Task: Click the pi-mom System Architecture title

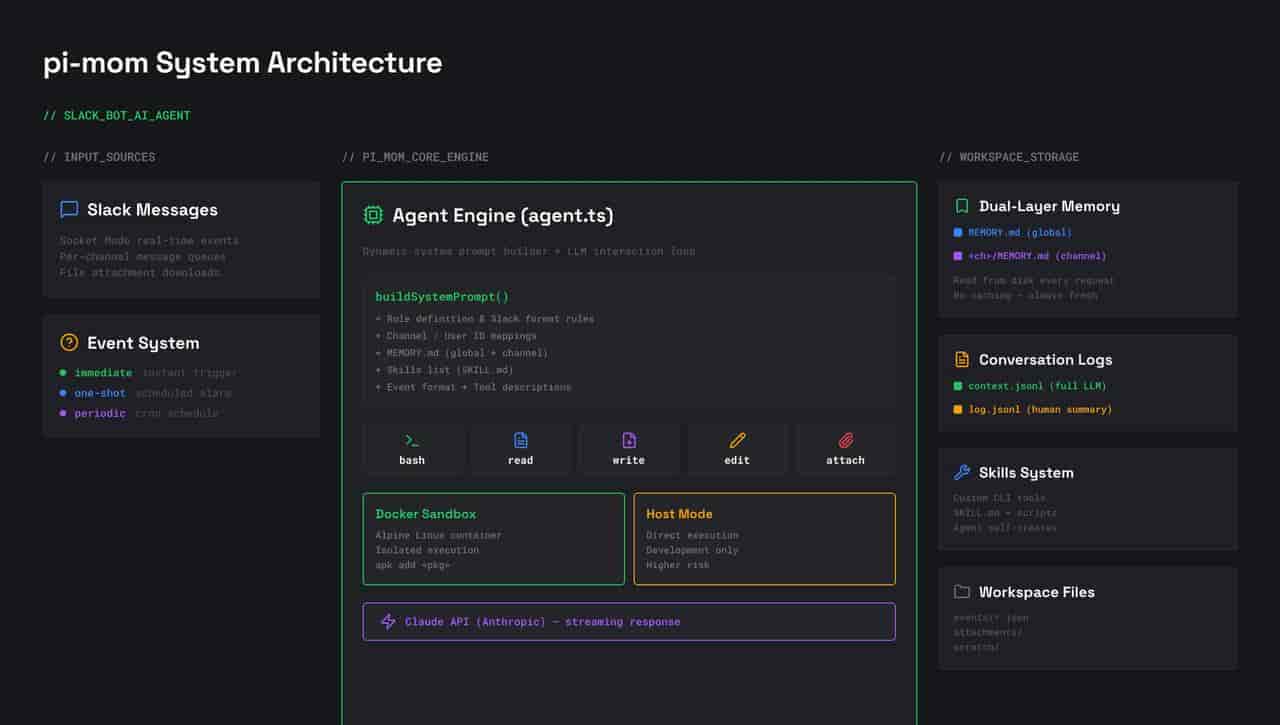Action: click(243, 63)
